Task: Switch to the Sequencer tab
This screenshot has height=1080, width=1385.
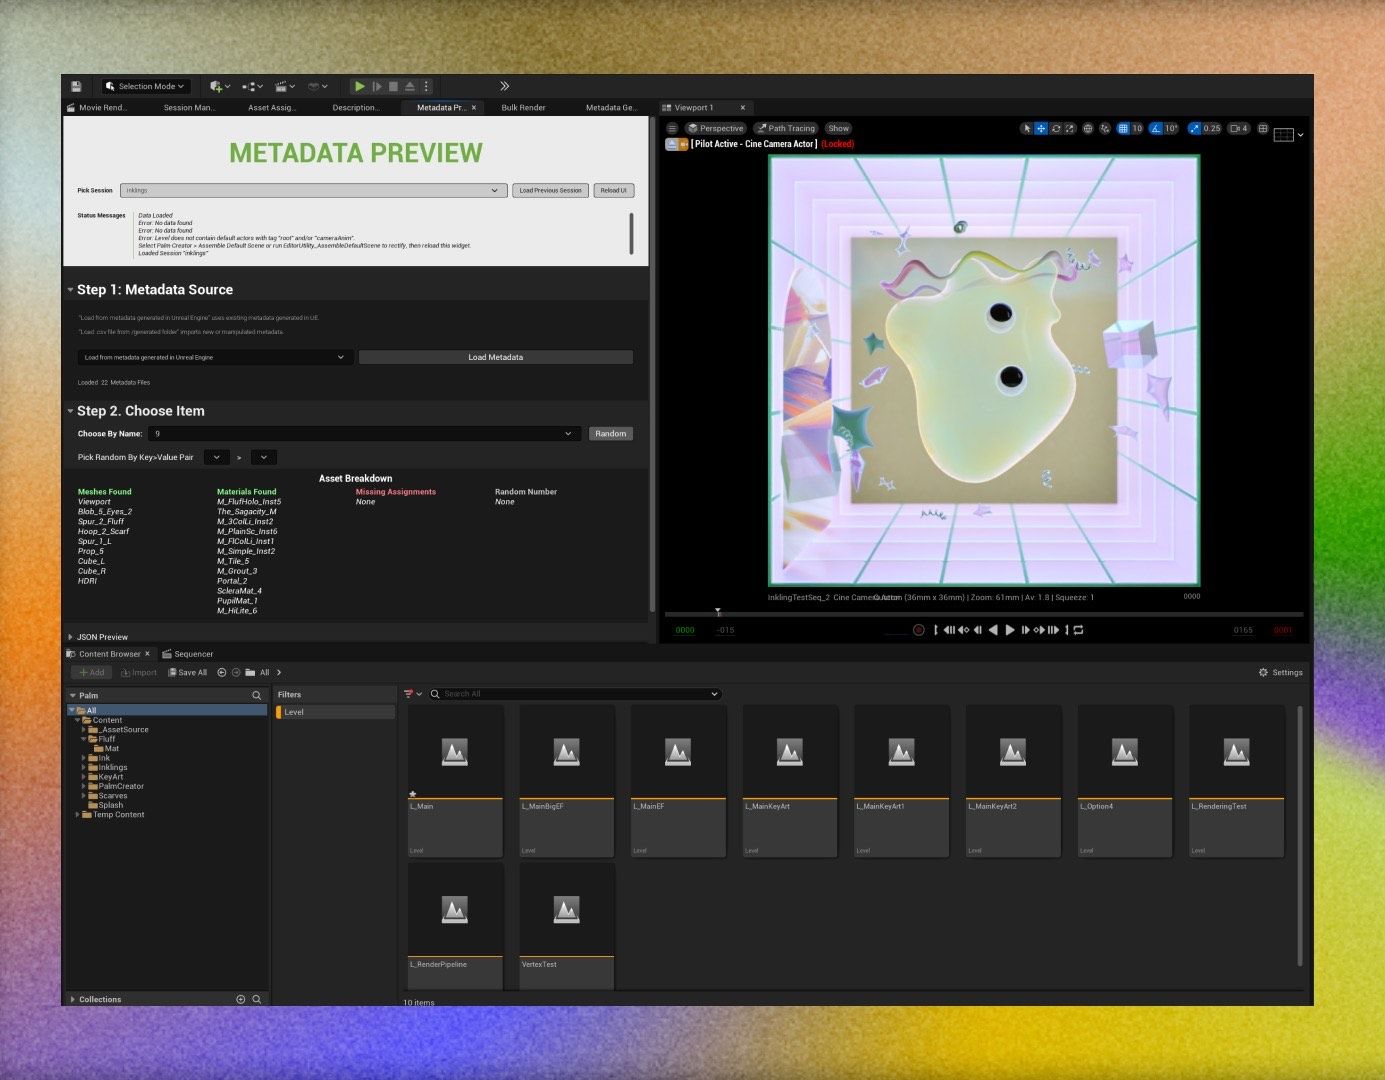Action: click(193, 654)
